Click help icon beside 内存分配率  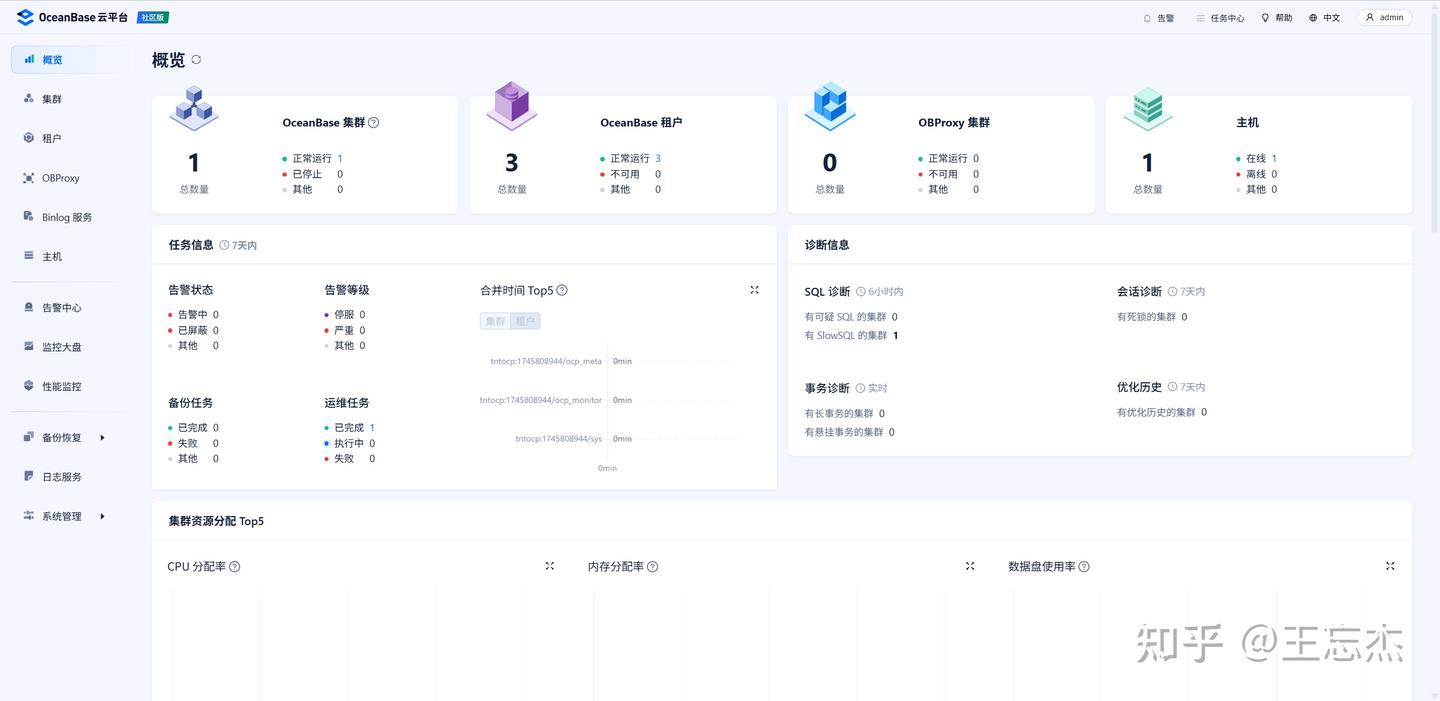coord(653,567)
